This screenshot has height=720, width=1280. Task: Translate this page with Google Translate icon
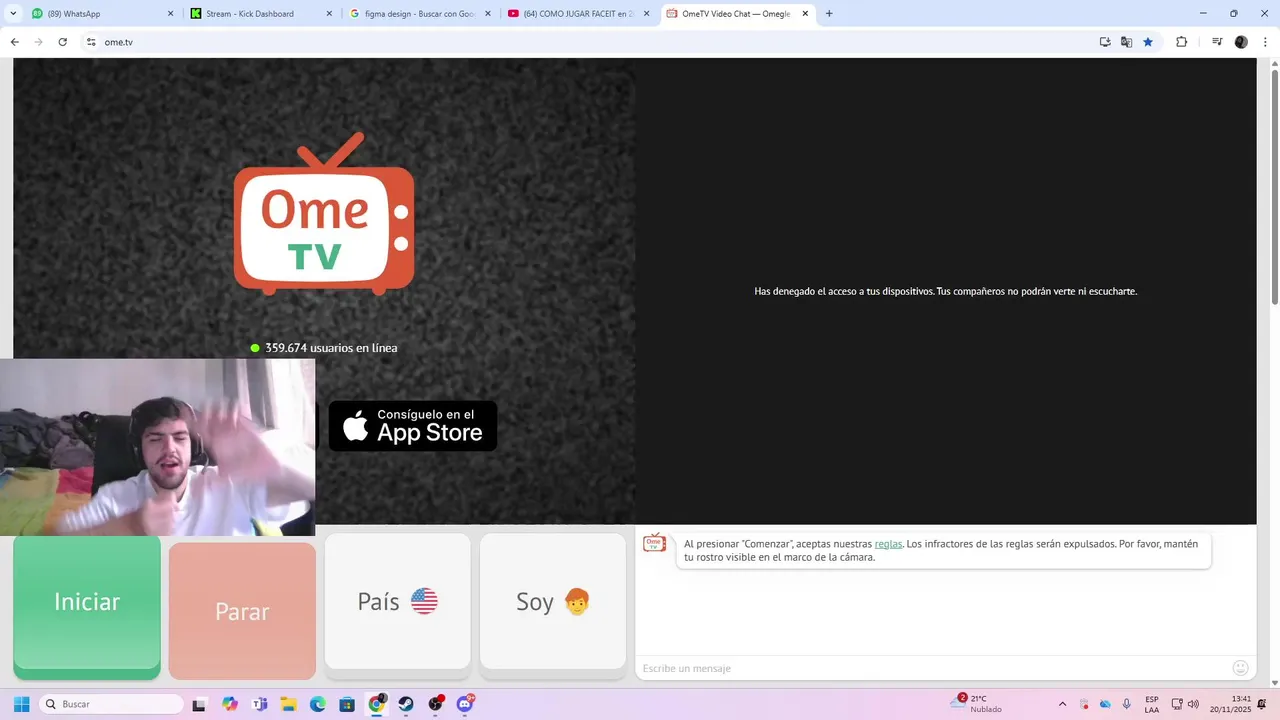1126,42
